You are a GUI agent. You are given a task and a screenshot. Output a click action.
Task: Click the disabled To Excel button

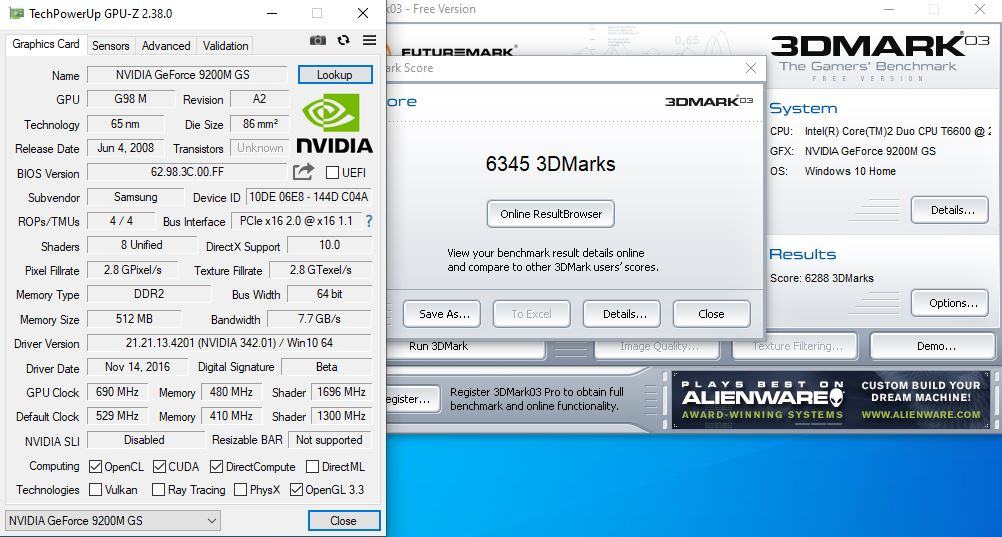pyautogui.click(x=532, y=314)
